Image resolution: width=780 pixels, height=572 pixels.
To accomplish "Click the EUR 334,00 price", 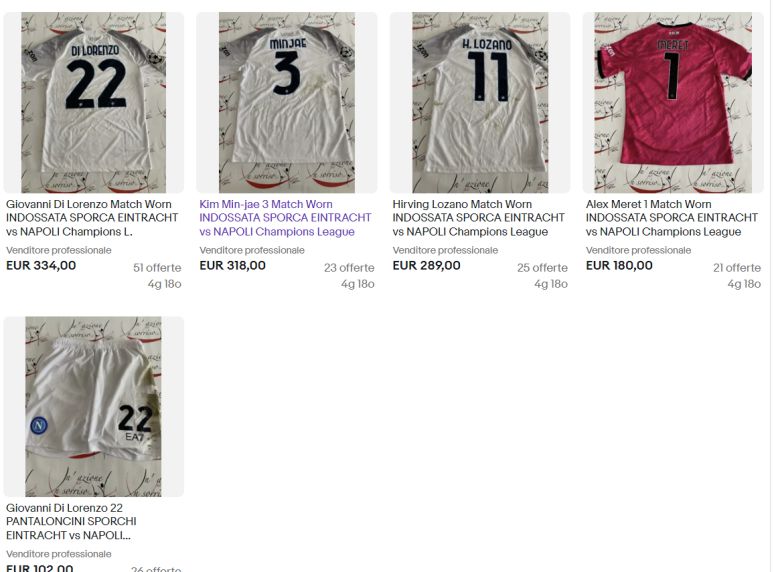I will point(41,266).
